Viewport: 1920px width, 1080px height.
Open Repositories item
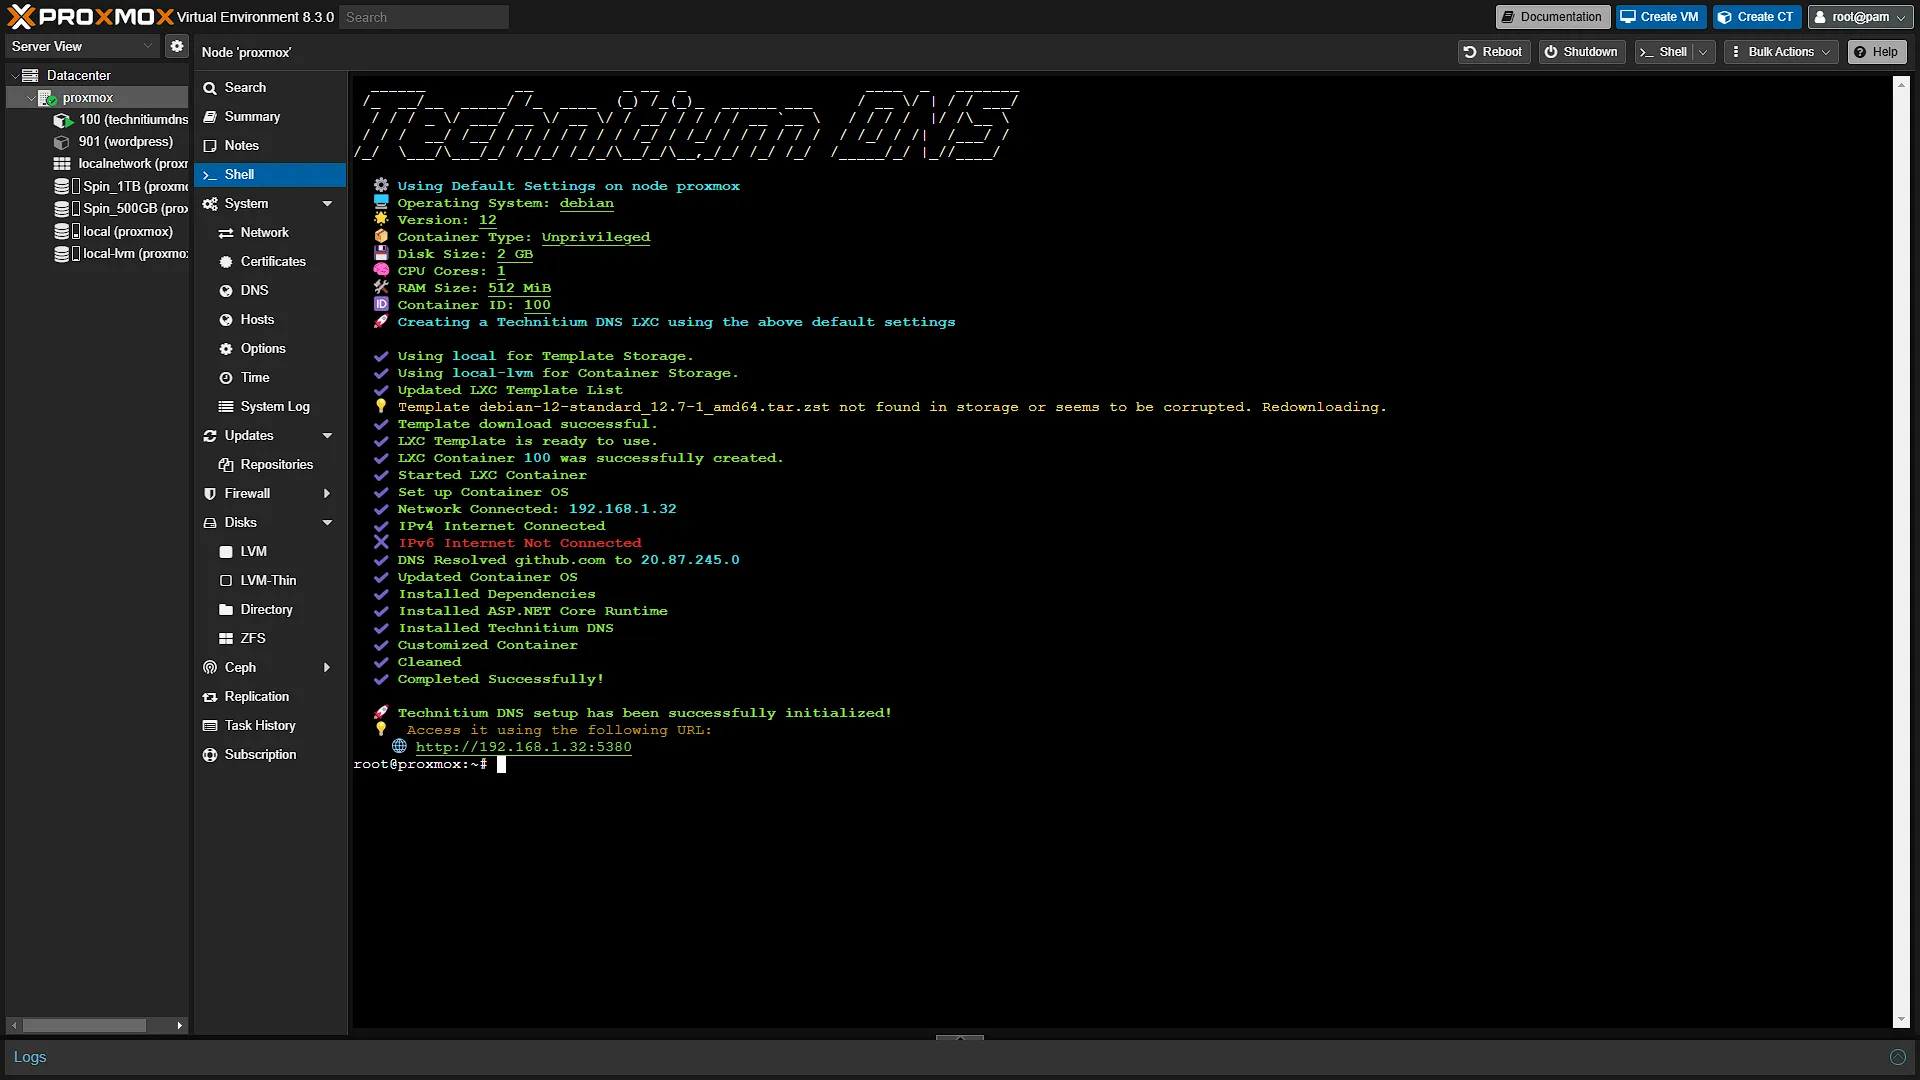tap(270, 465)
